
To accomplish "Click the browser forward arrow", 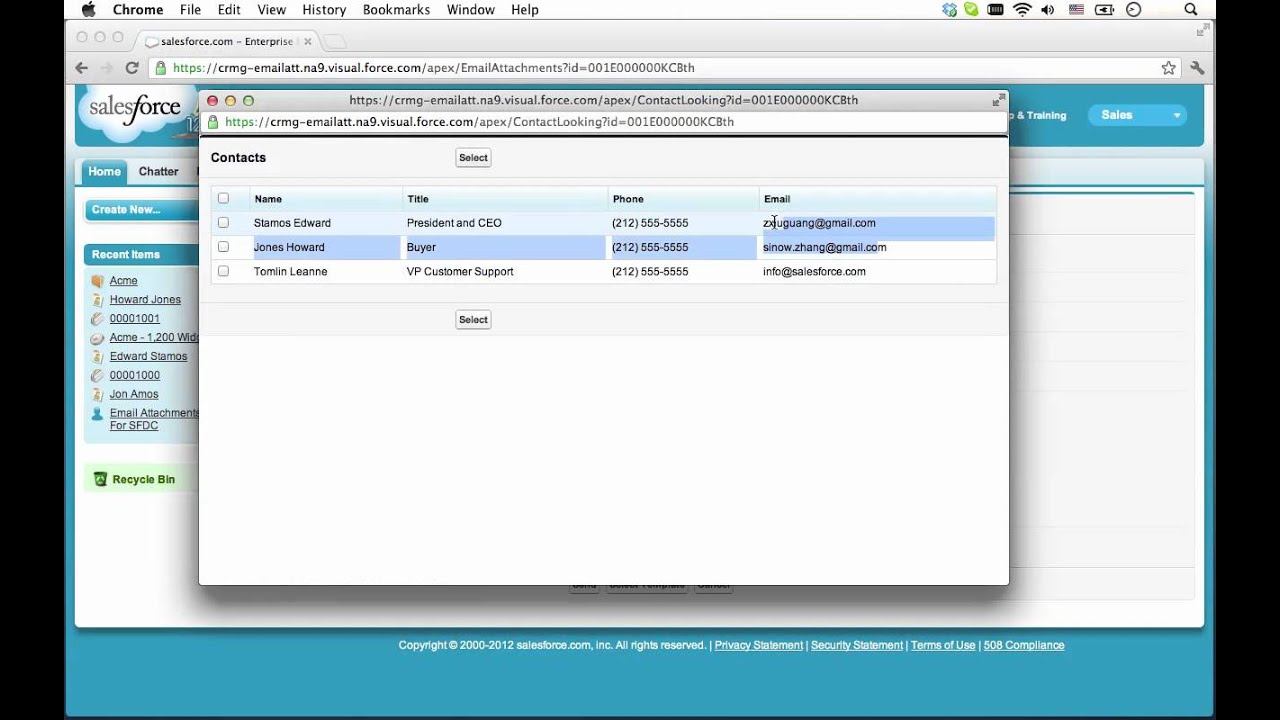I will tap(107, 68).
